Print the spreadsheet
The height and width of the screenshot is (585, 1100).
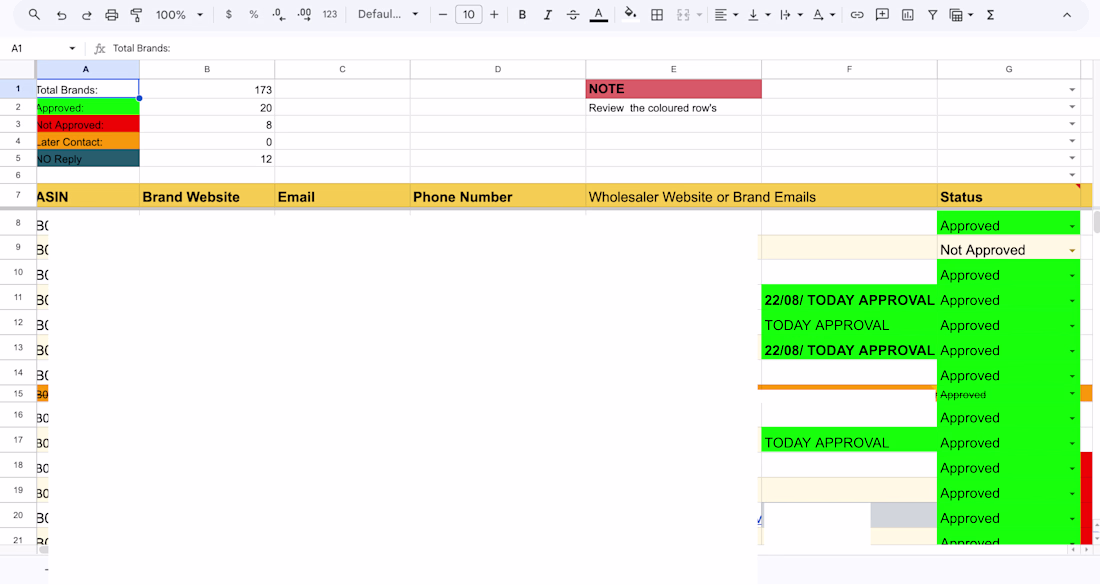pyautogui.click(x=112, y=14)
